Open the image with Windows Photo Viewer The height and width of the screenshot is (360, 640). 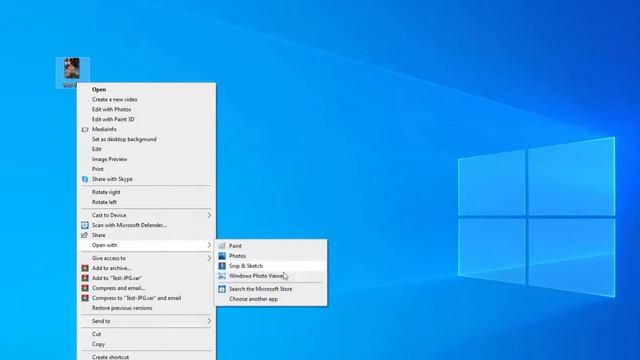[271, 276]
